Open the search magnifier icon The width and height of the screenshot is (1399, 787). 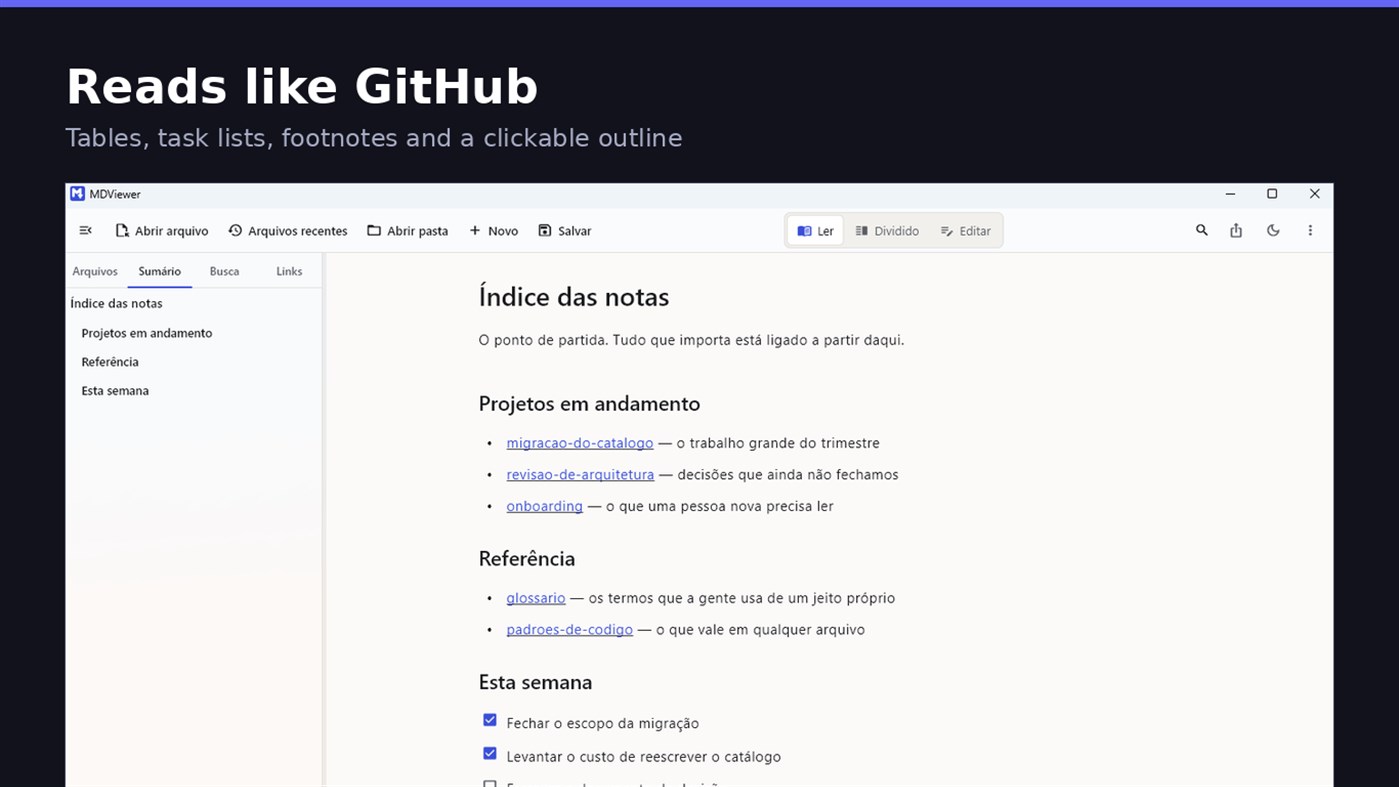(x=1202, y=231)
